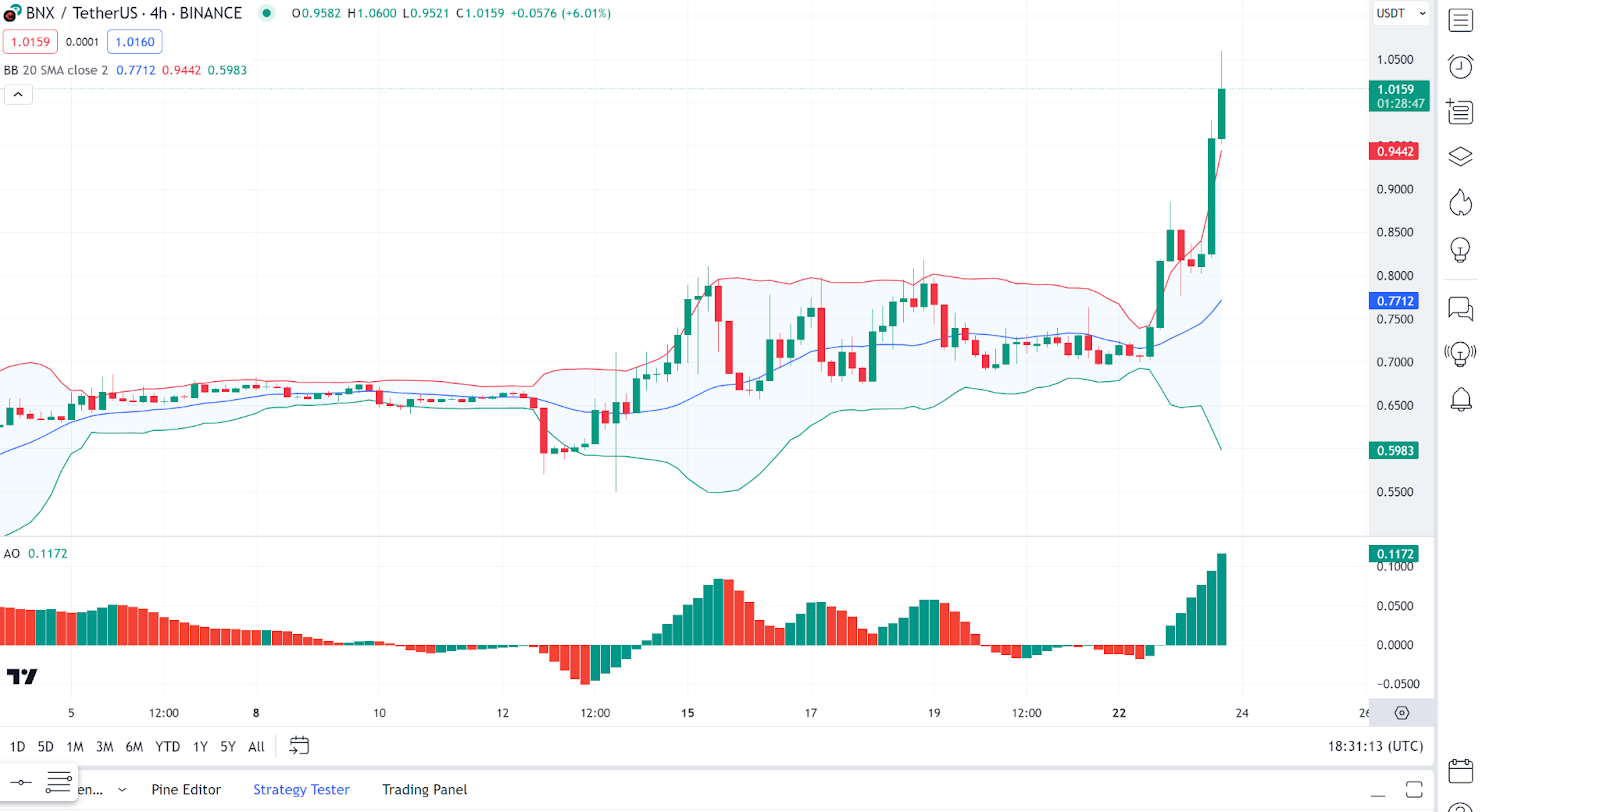1600x812 pixels.
Task: Click the 18:31:13 (UTC) timezone clock
Action: pos(1375,746)
